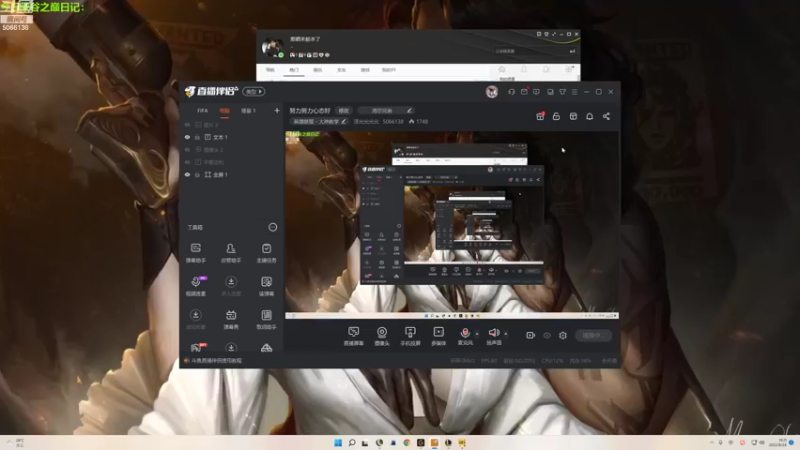Toggle visibility of fourth hidden source row
This screenshot has width=800, height=450.
pos(187,162)
